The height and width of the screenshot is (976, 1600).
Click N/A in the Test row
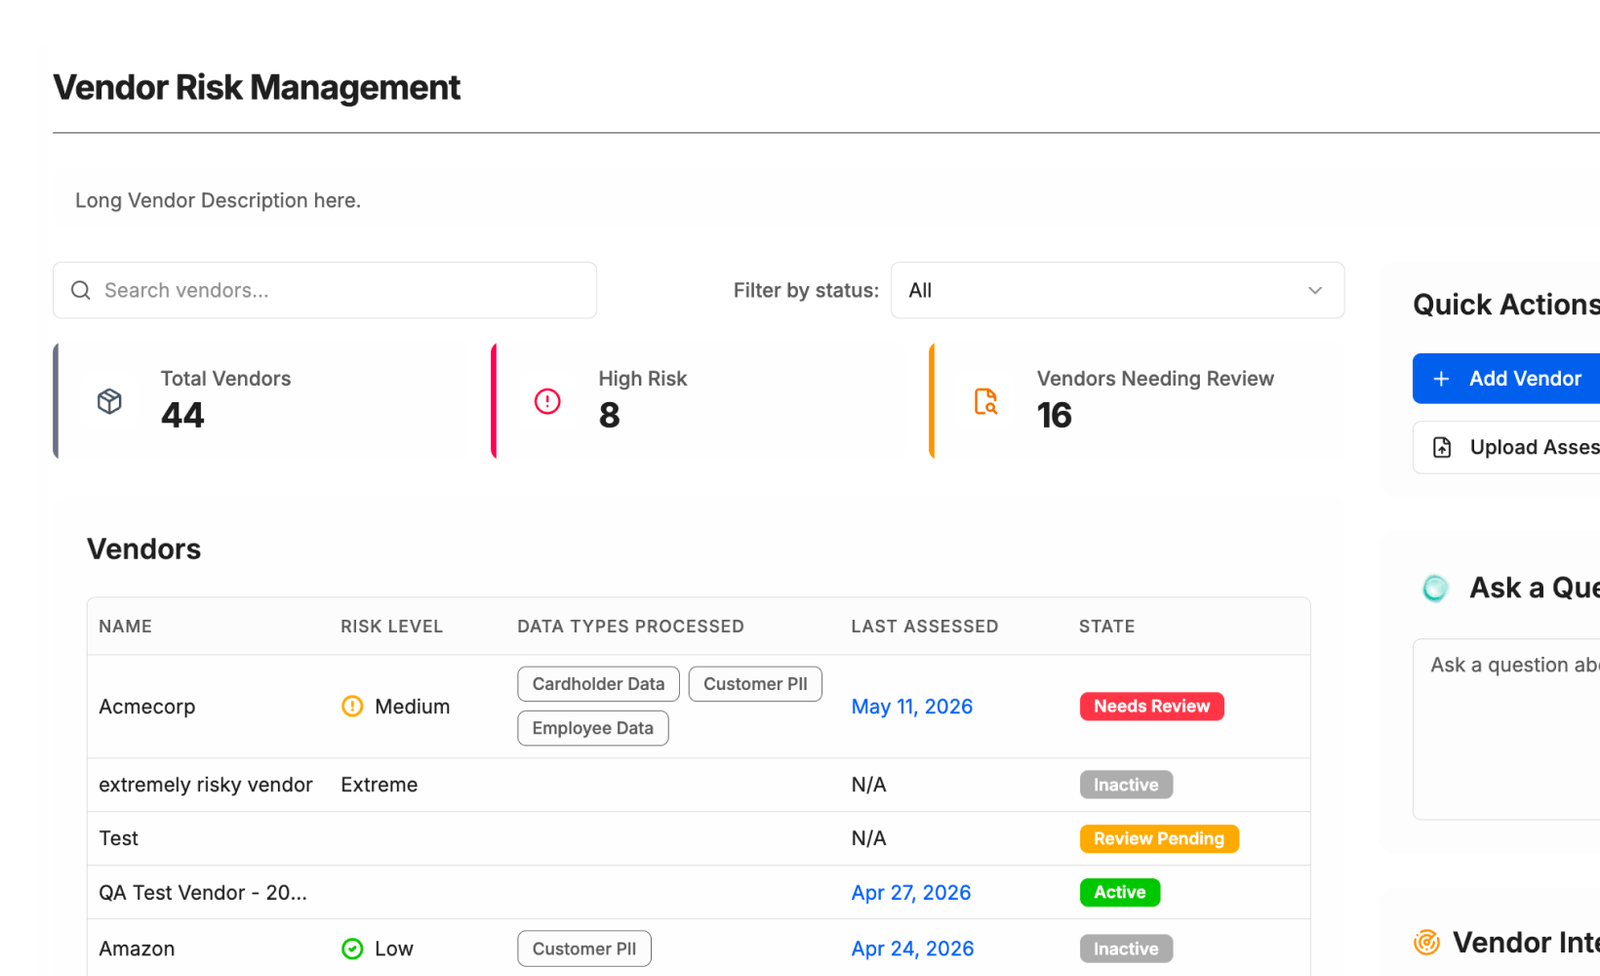tap(869, 838)
